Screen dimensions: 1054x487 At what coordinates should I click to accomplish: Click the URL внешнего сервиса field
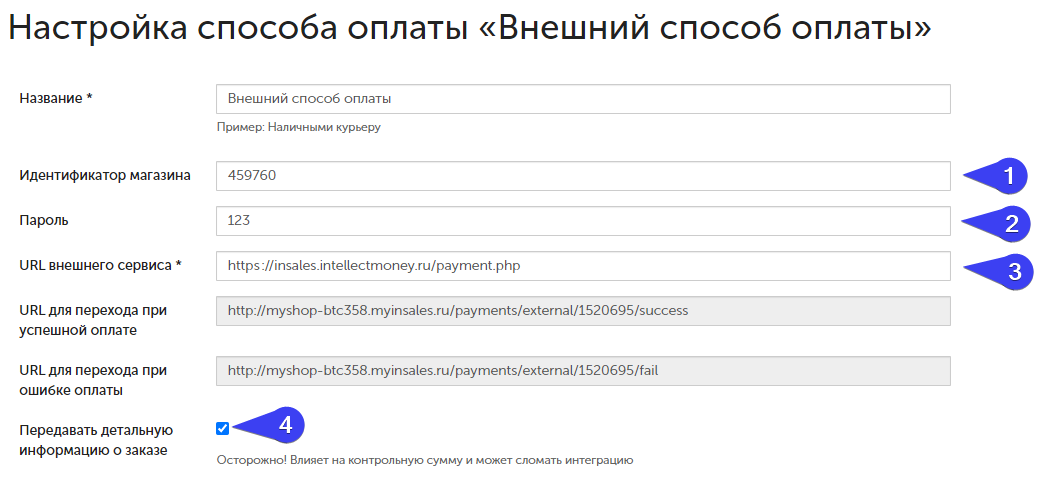582,266
